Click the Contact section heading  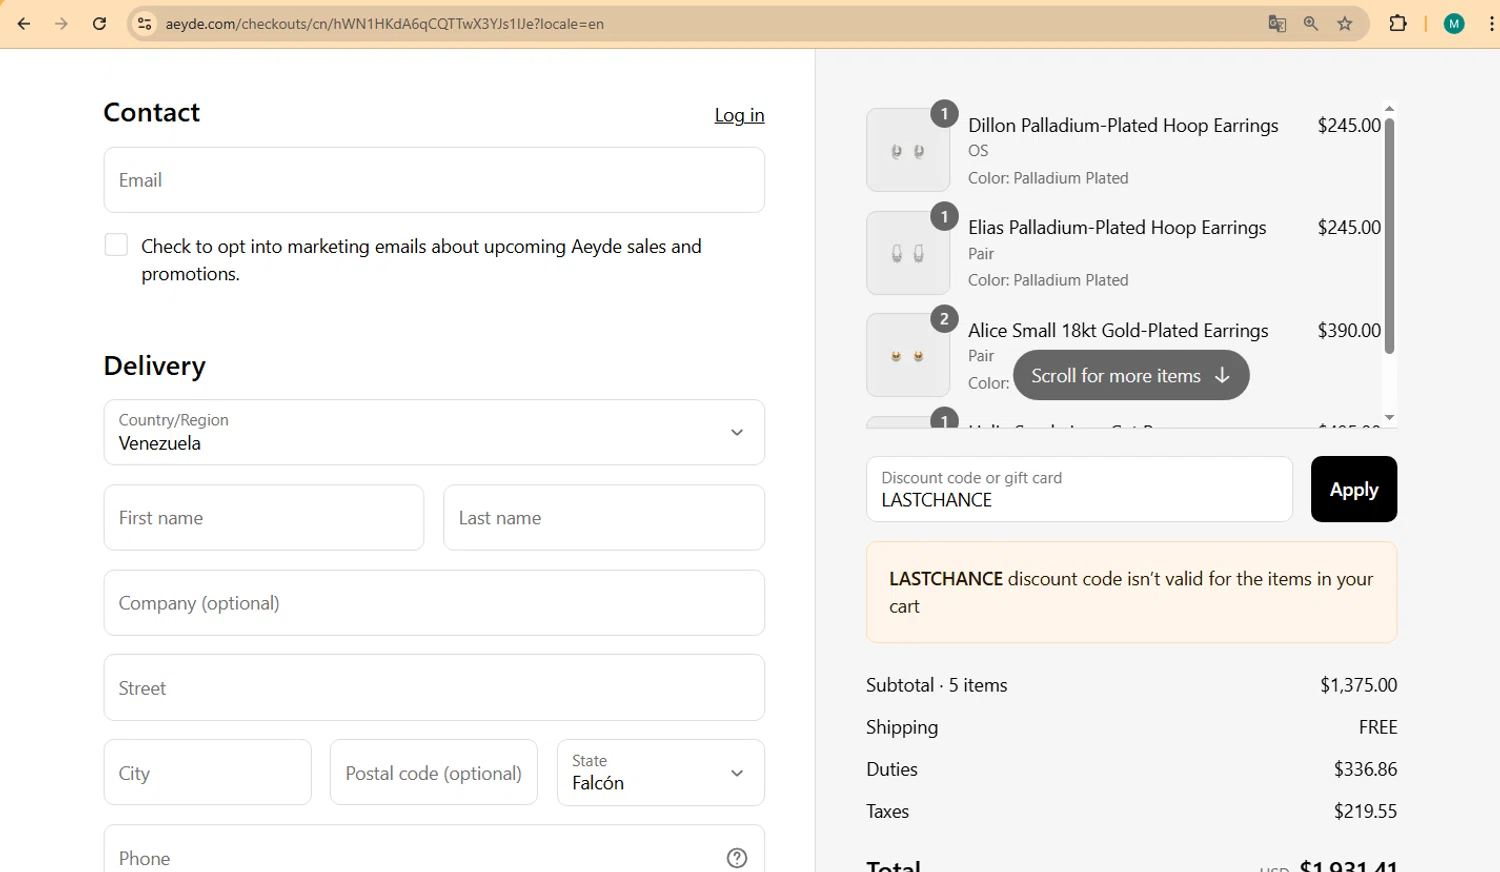(x=152, y=112)
